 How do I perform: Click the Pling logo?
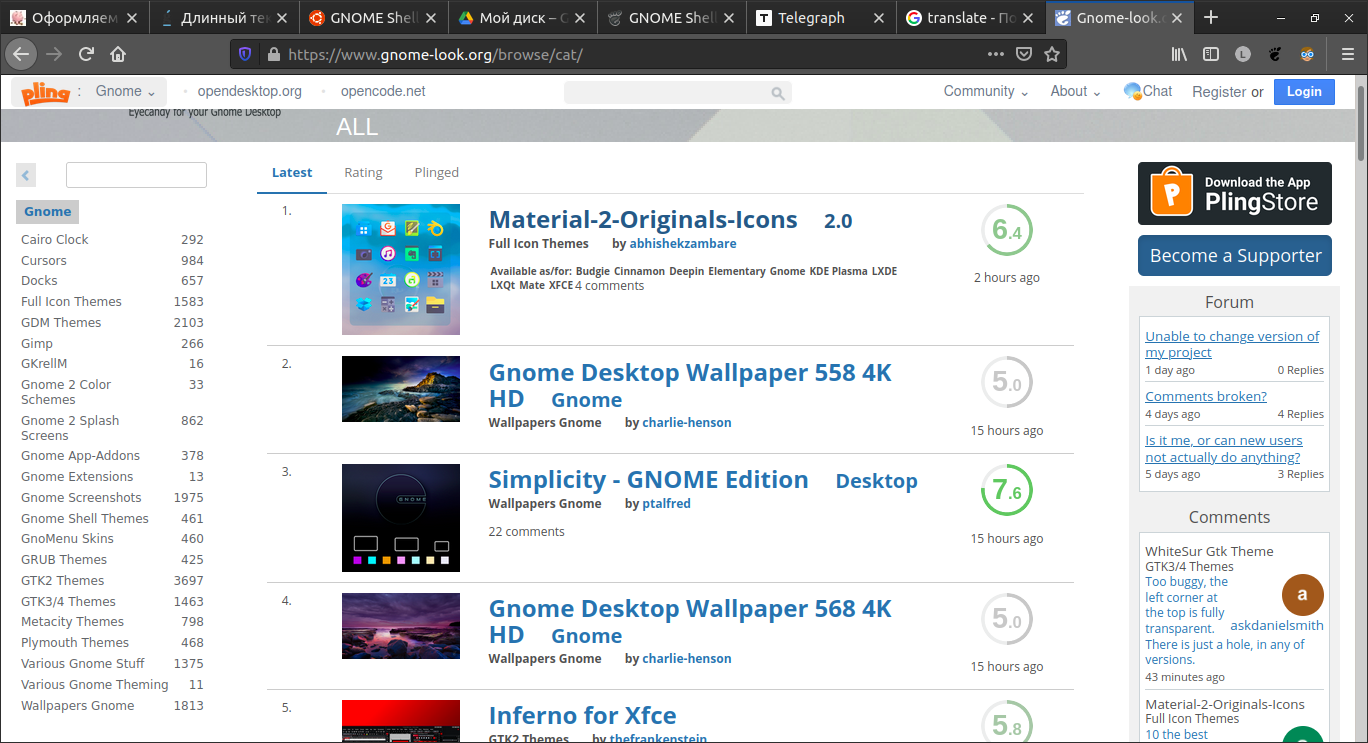pos(45,92)
